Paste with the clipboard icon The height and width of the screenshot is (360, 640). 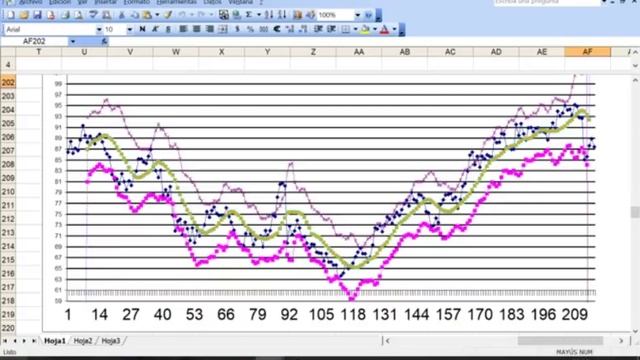tap(147, 15)
